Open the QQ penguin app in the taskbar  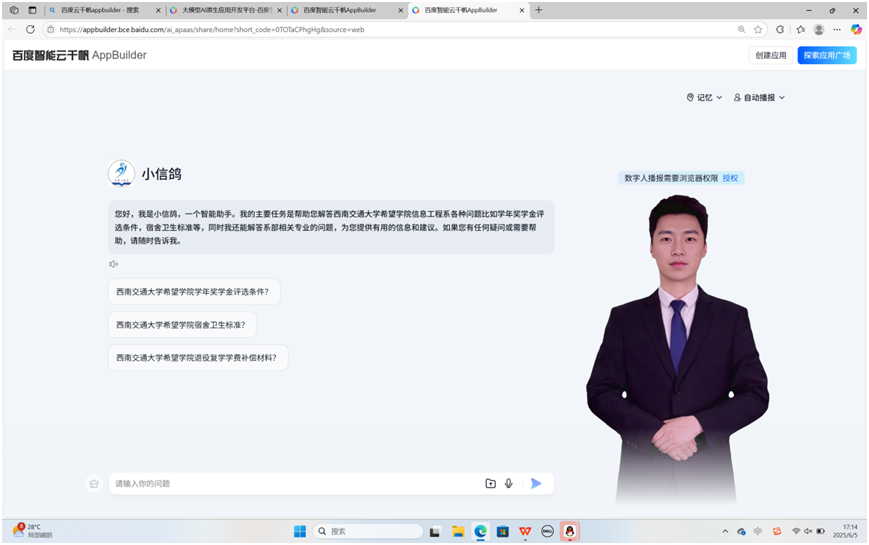[x=570, y=531]
